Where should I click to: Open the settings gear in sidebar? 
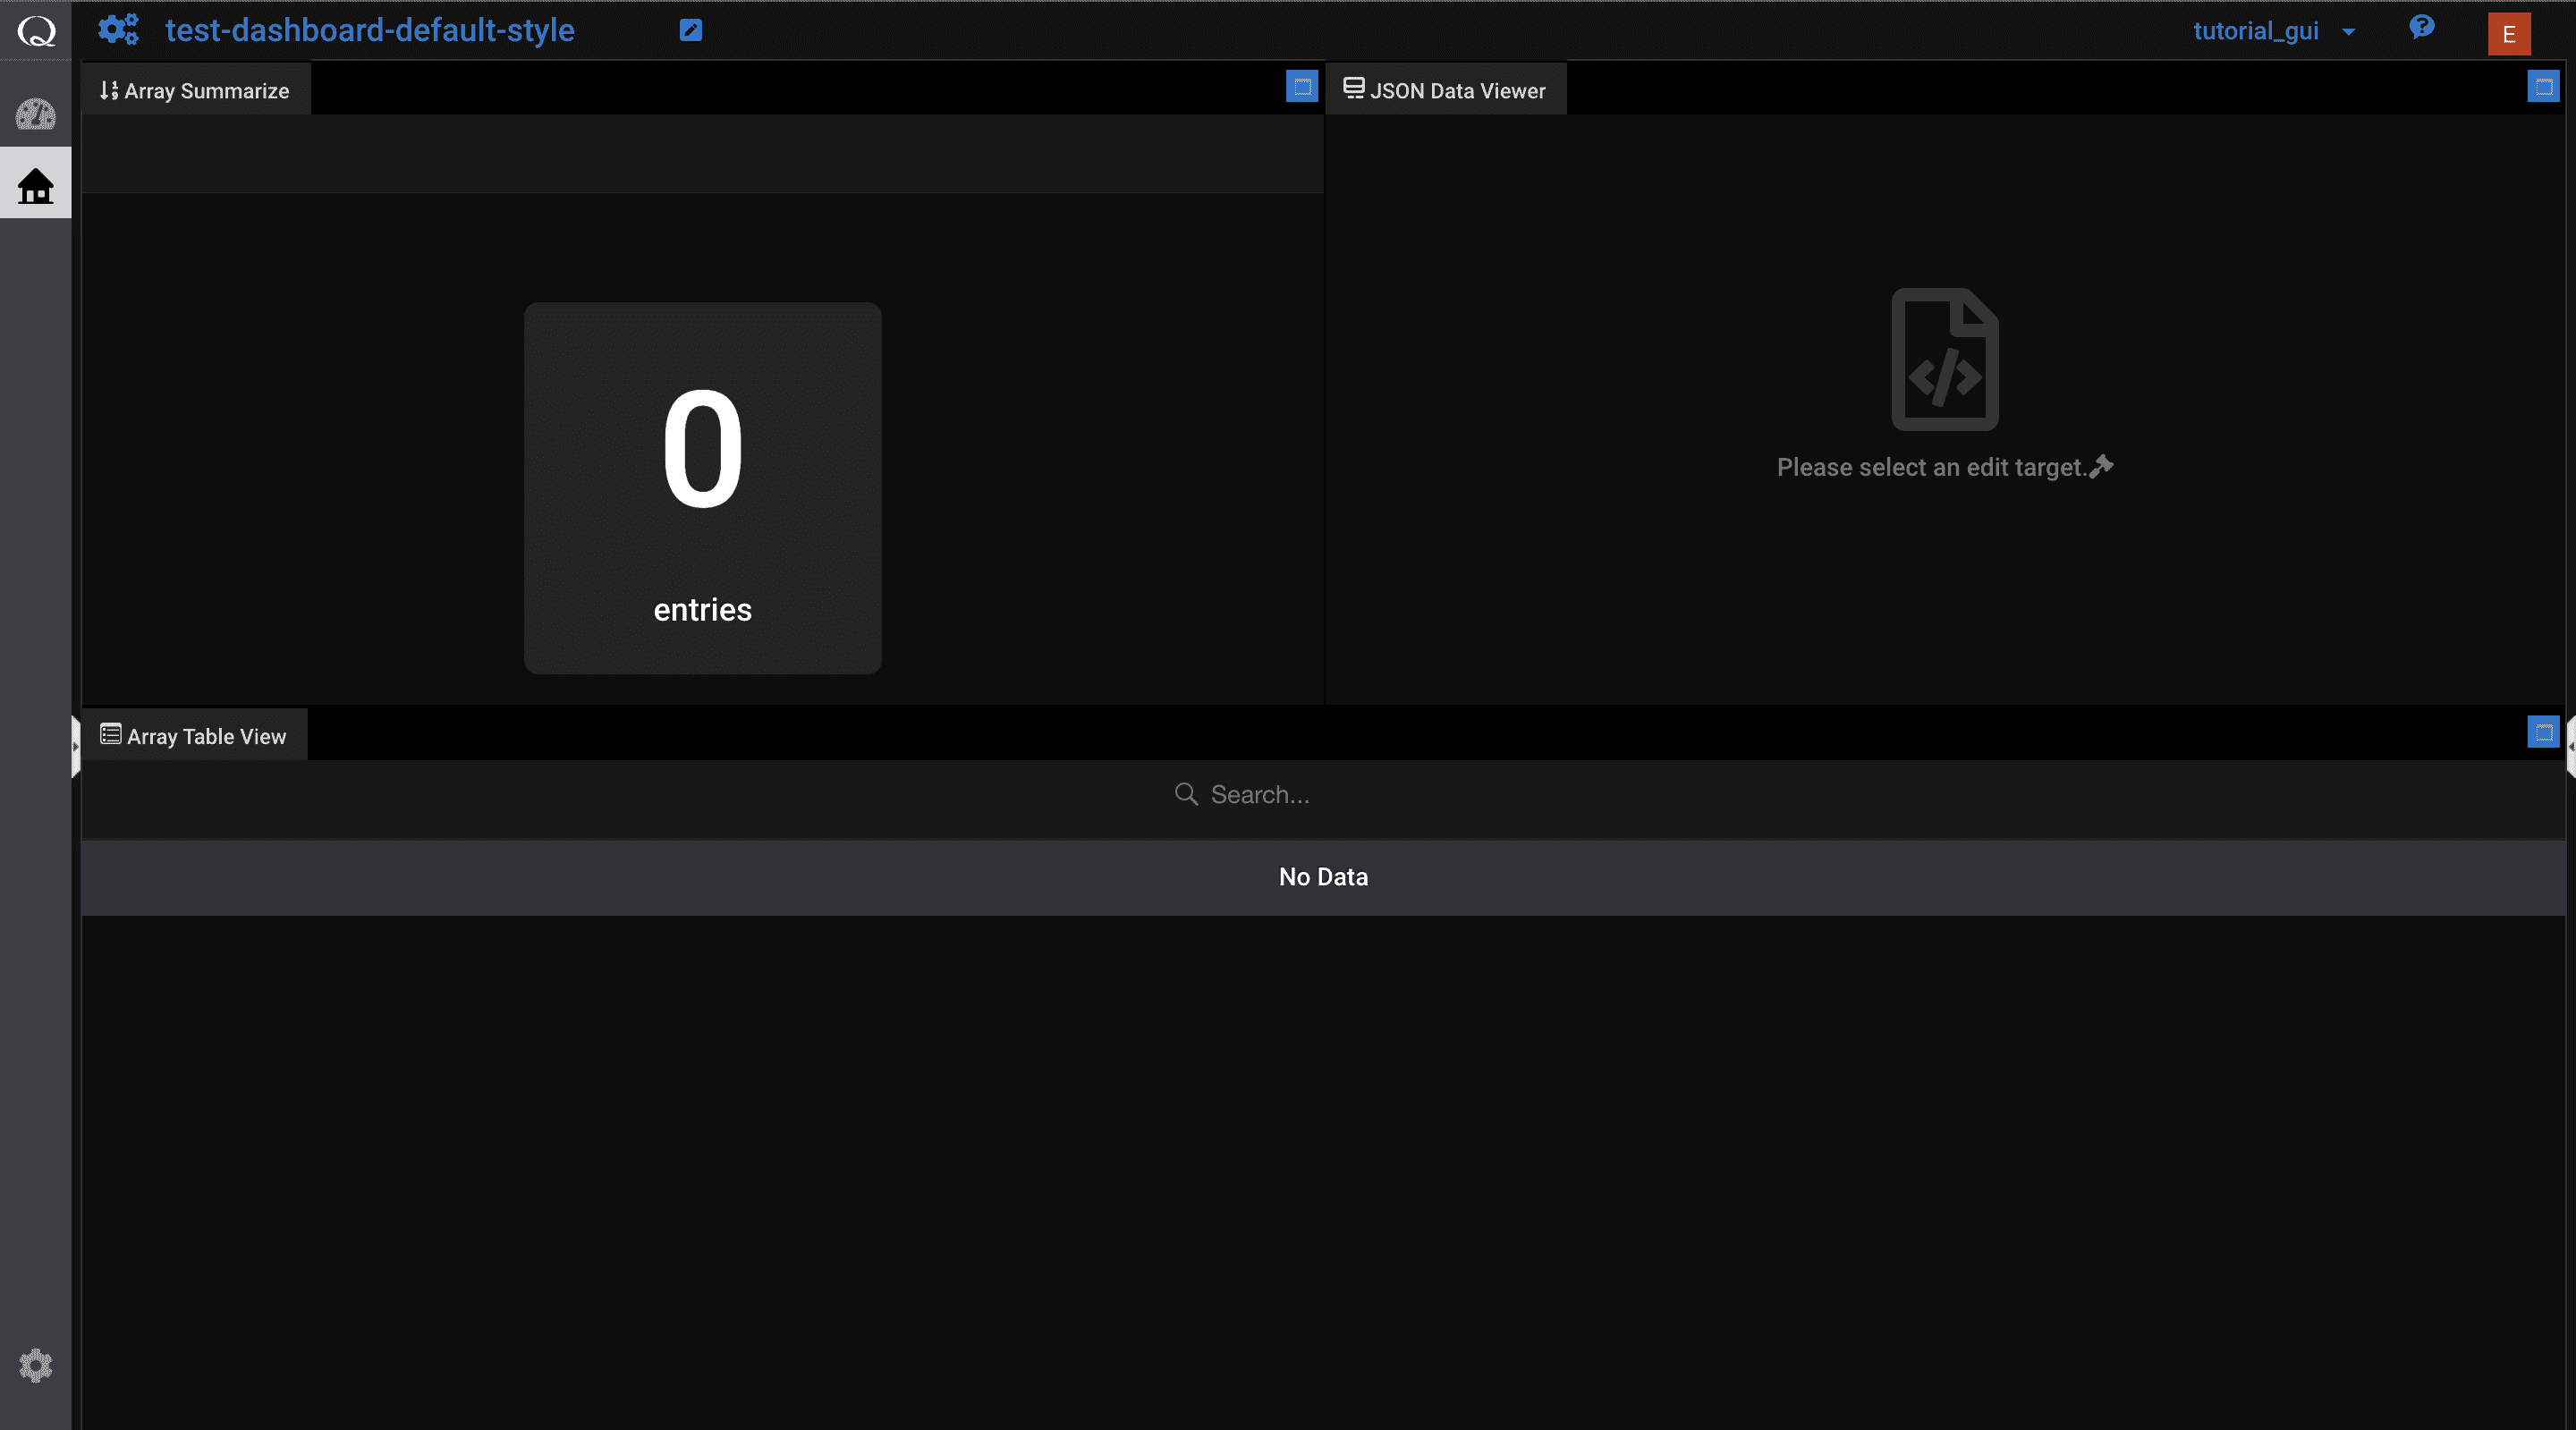[36, 1365]
